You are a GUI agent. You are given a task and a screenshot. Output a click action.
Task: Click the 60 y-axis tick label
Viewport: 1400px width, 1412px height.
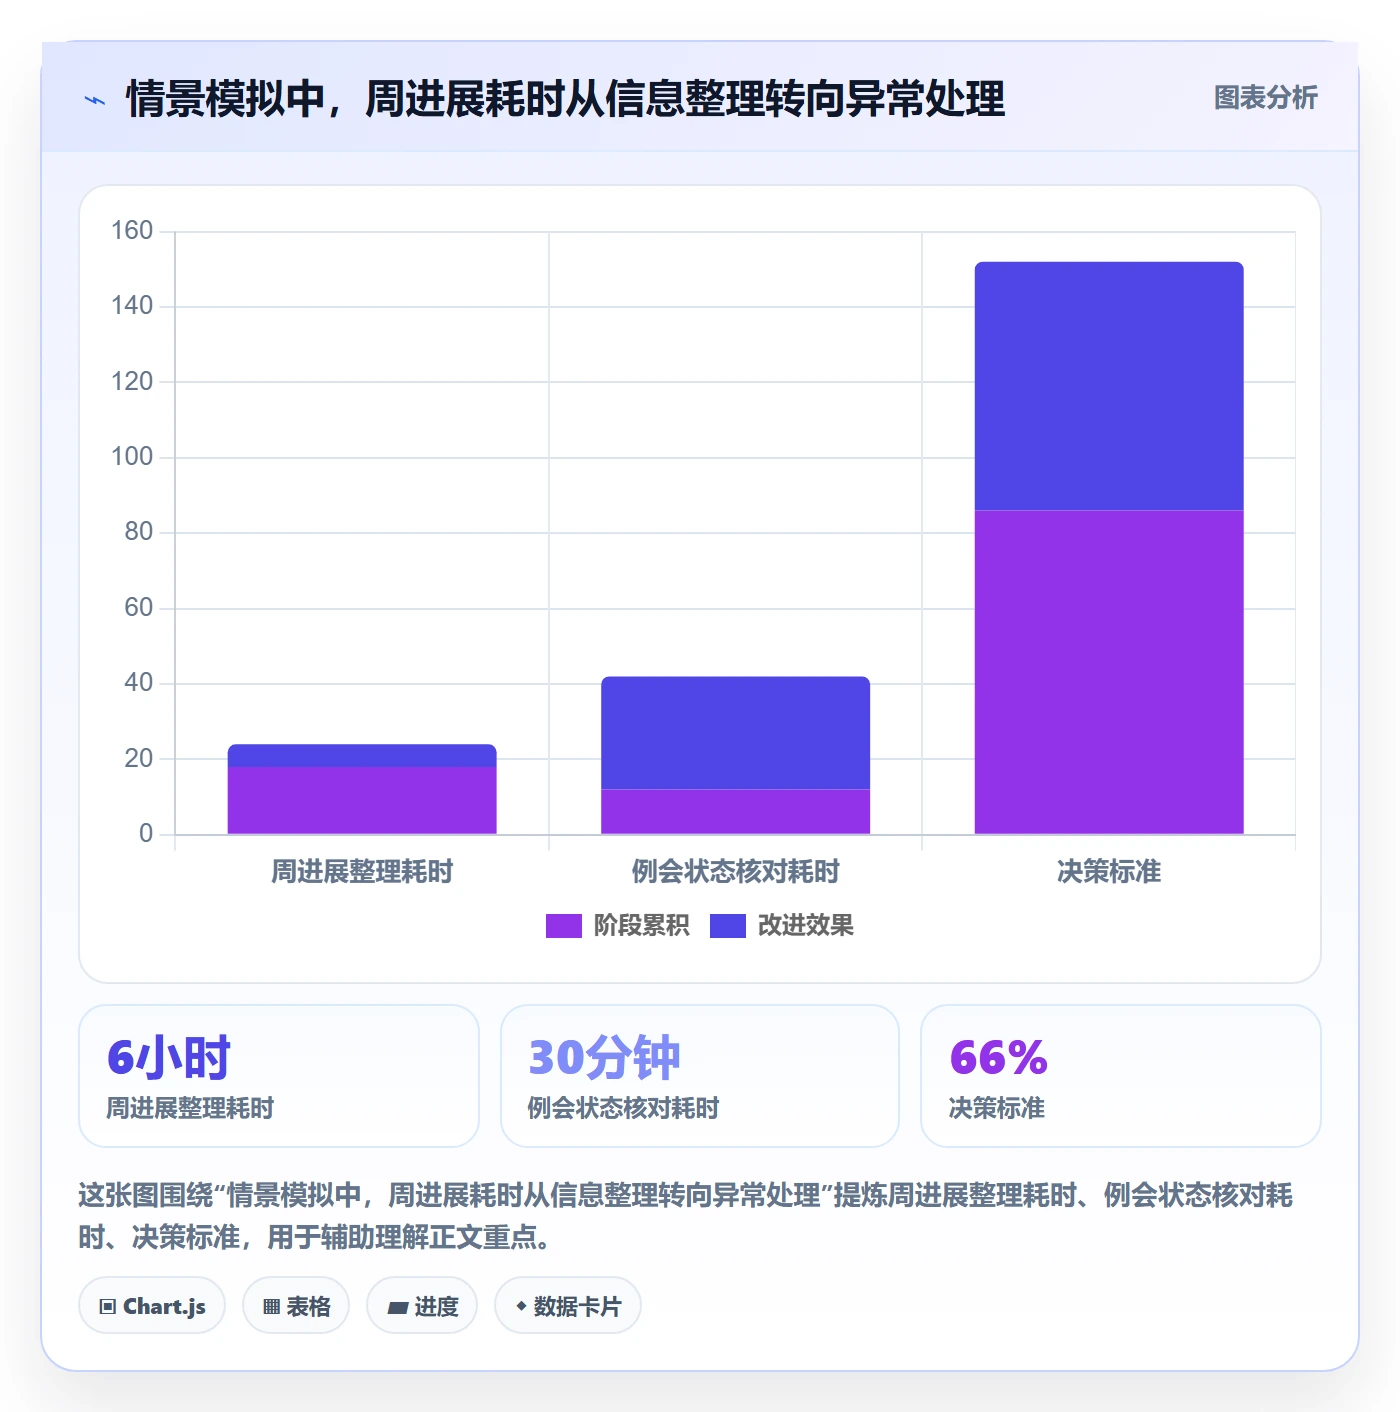click(139, 608)
